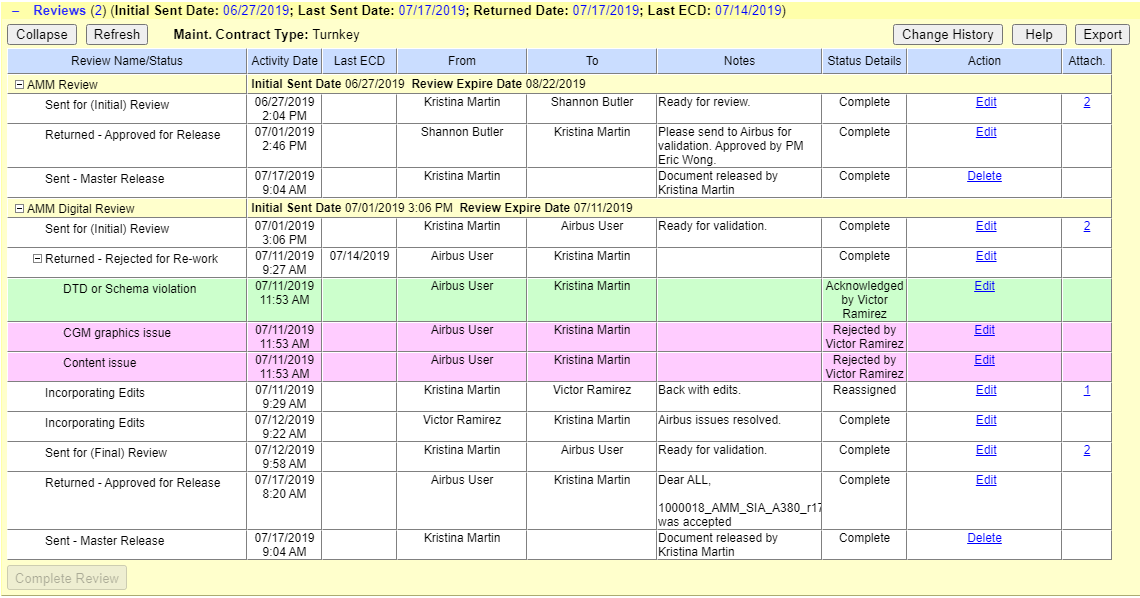This screenshot has height=598, width=1140.
Task: Click 'Acknowledged by Victor Ramirez' status
Action: pyautogui.click(x=864, y=300)
